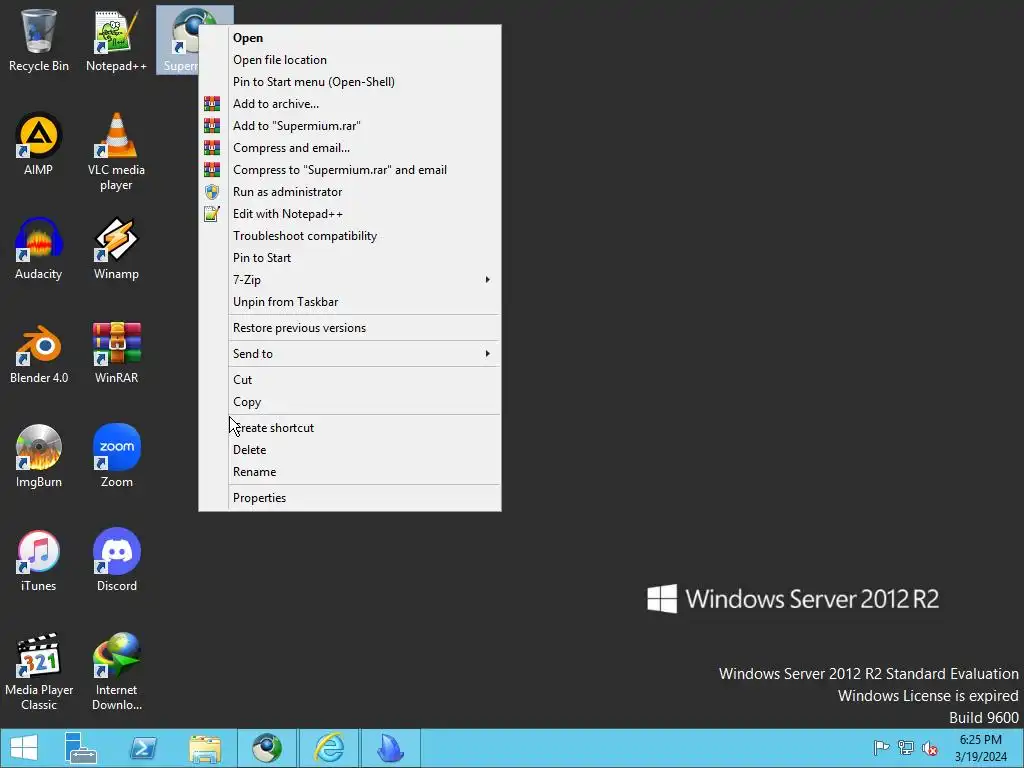The image size is (1024, 768).
Task: Select Compress to "Supermium.rar" and email
Action: pos(349,170)
